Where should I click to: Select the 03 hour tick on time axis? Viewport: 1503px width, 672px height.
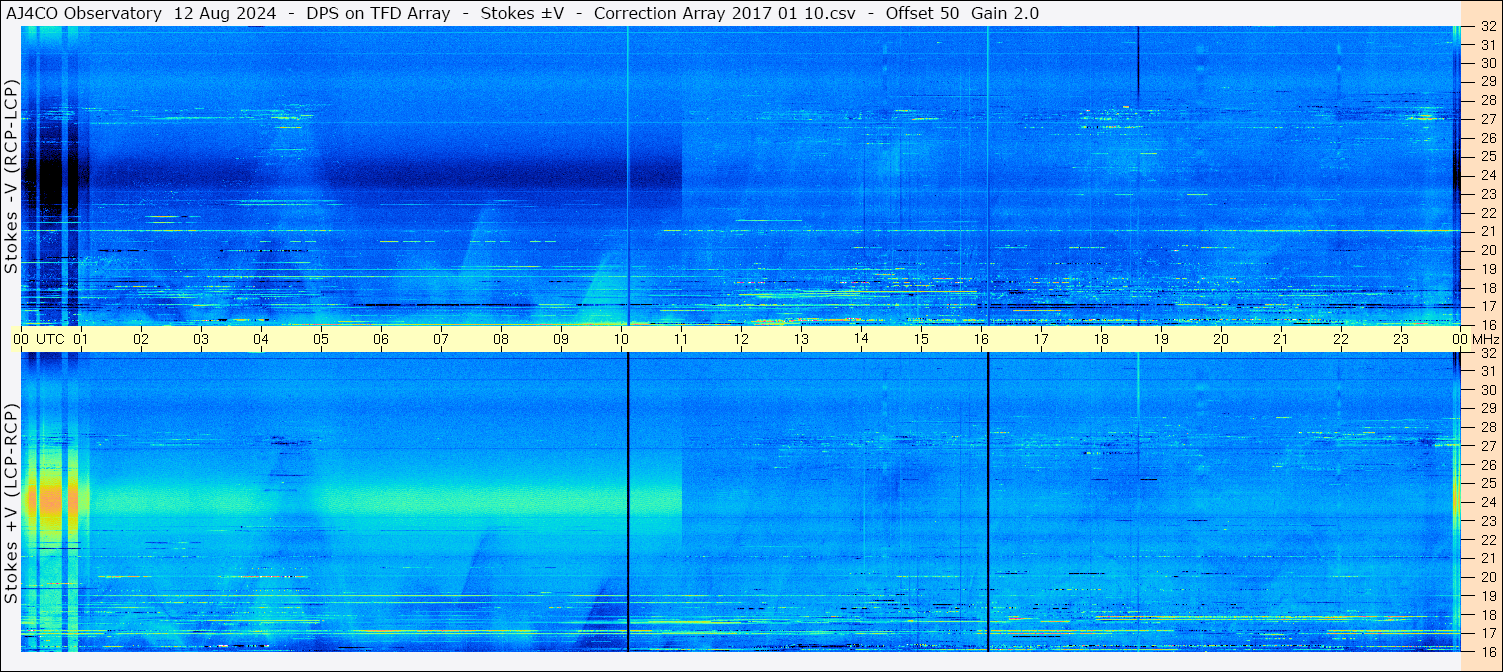[201, 340]
